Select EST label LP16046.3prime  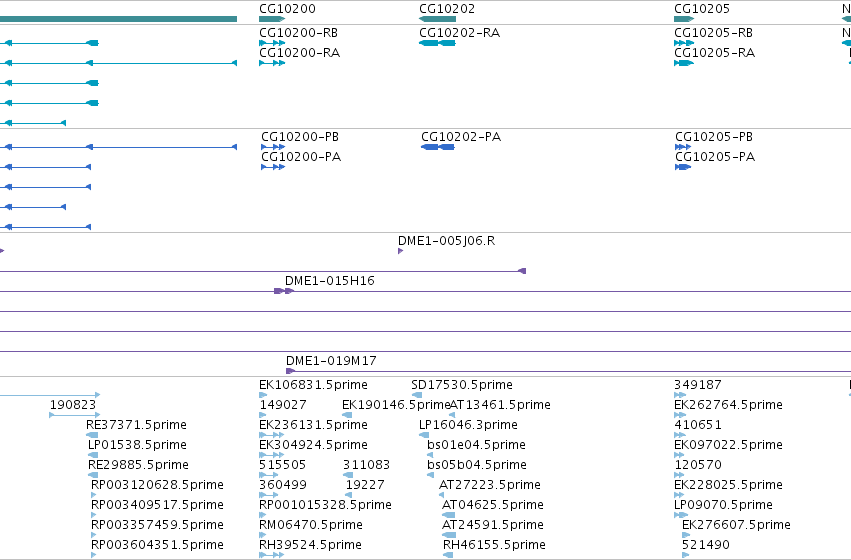pos(468,425)
